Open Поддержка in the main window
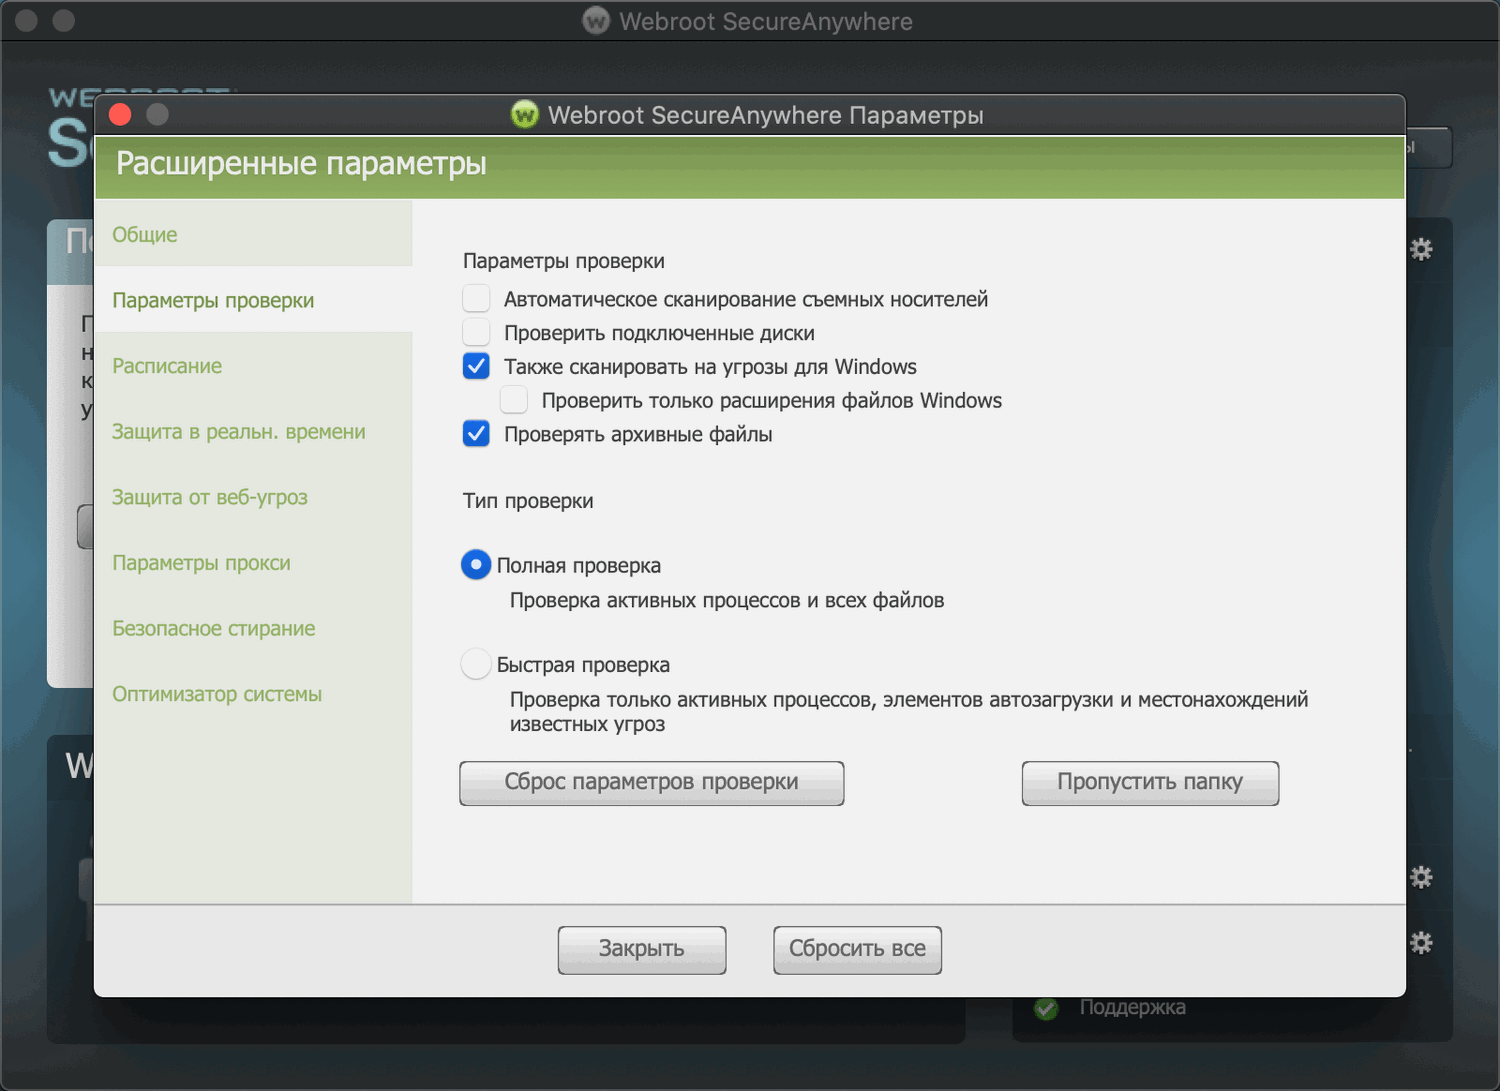1500x1091 pixels. pos(1132,1007)
